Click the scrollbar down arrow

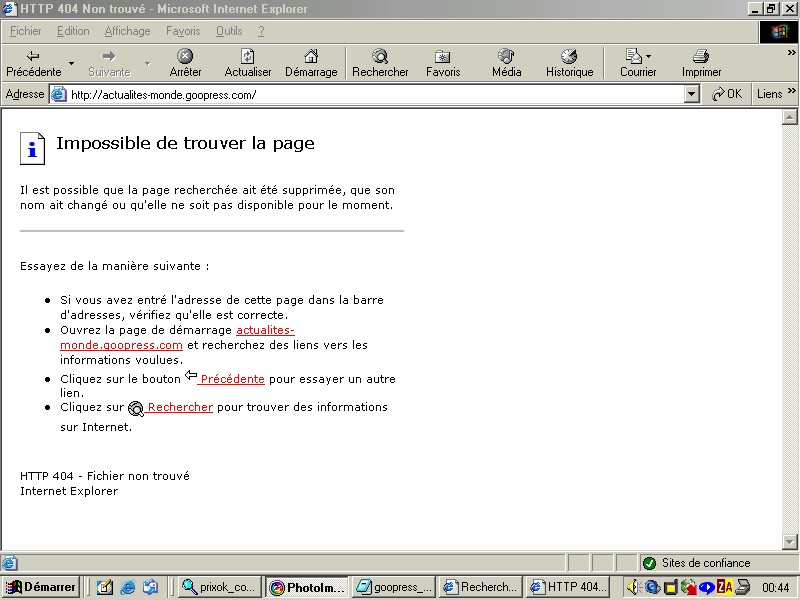(x=789, y=541)
